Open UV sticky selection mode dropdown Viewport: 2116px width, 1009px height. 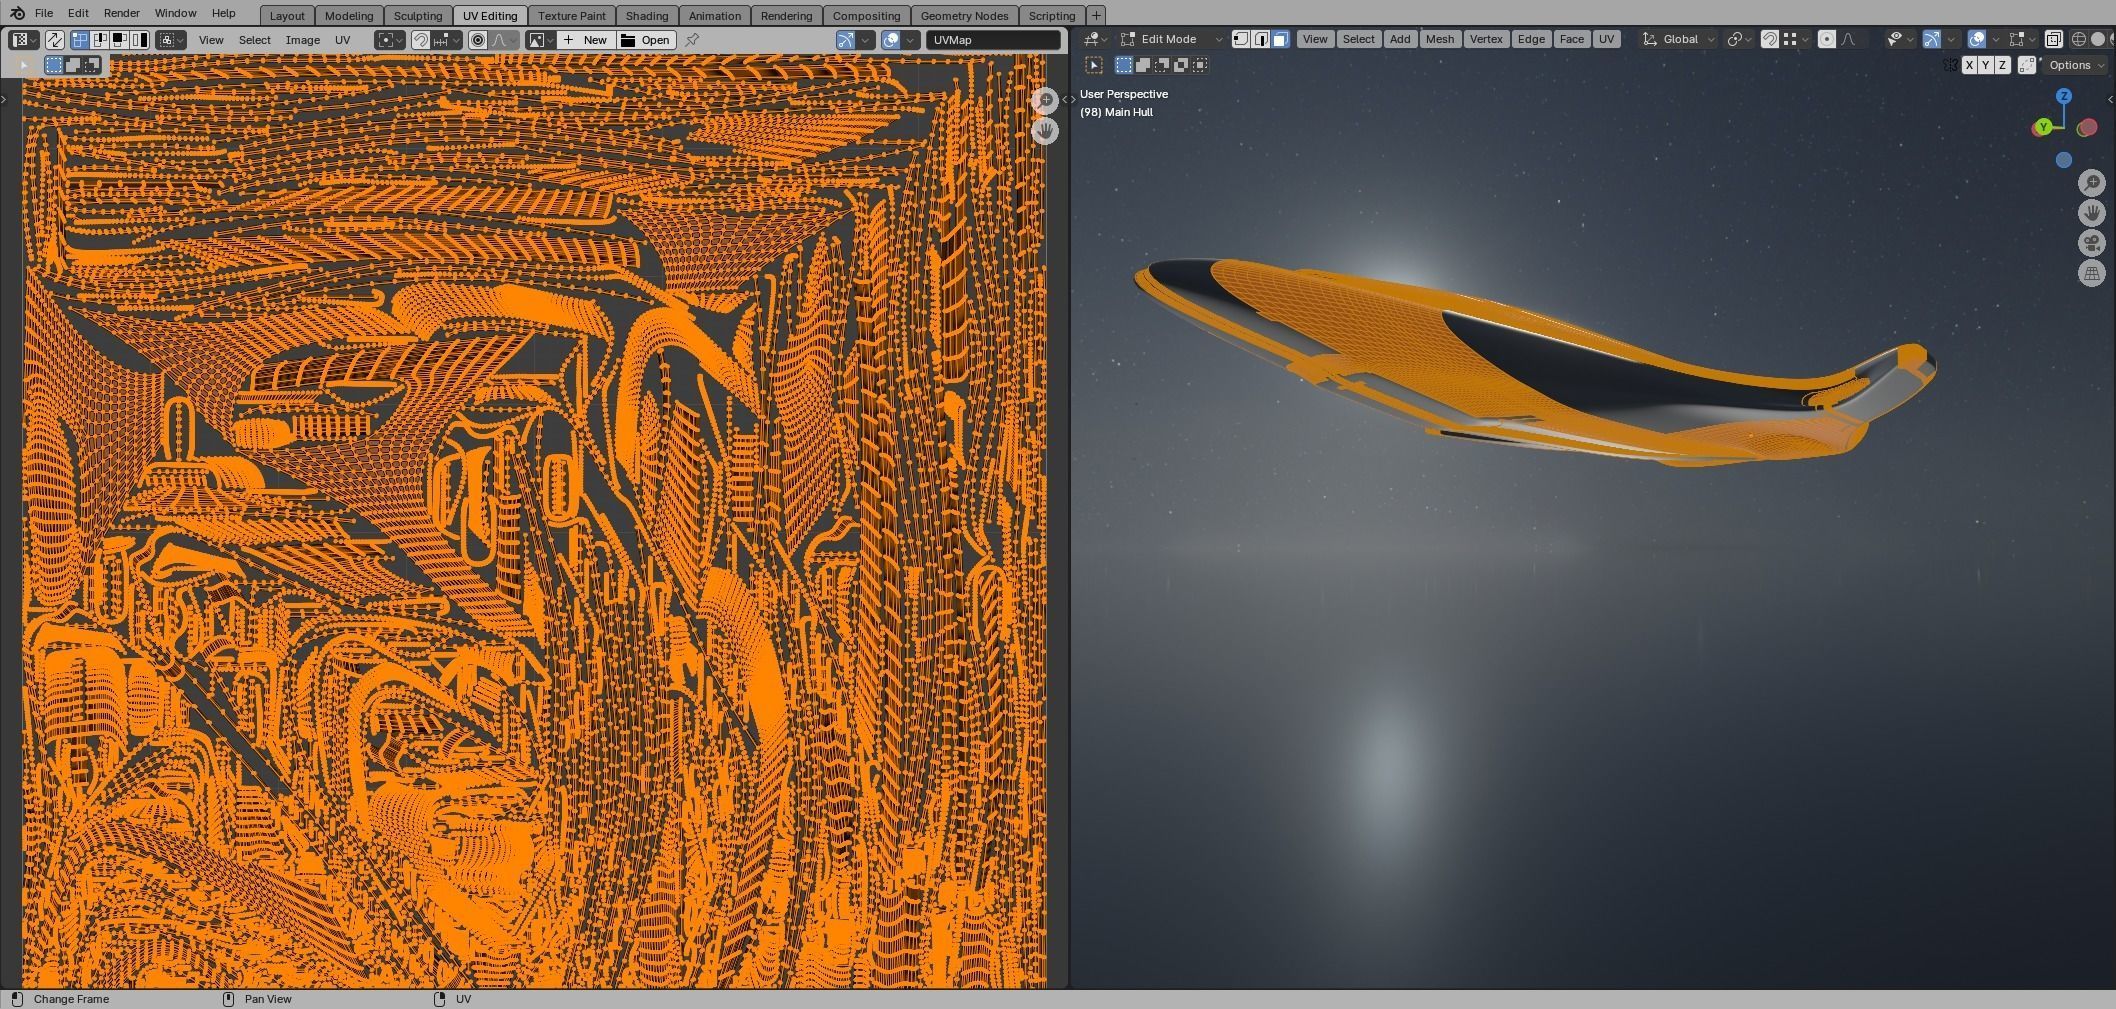coord(171,40)
